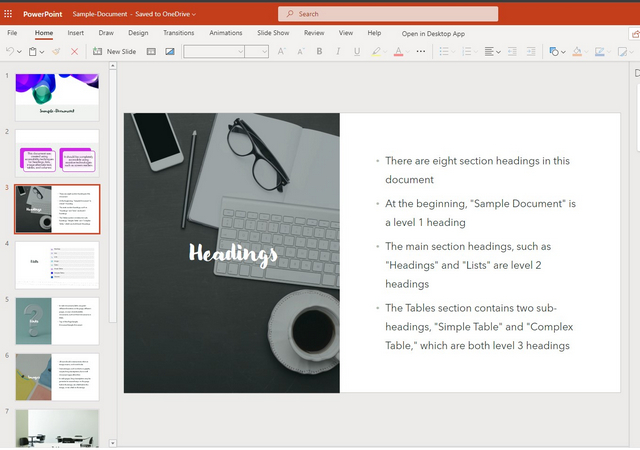Click the Shape Outline icon
The image size is (640, 450).
[x=600, y=51]
